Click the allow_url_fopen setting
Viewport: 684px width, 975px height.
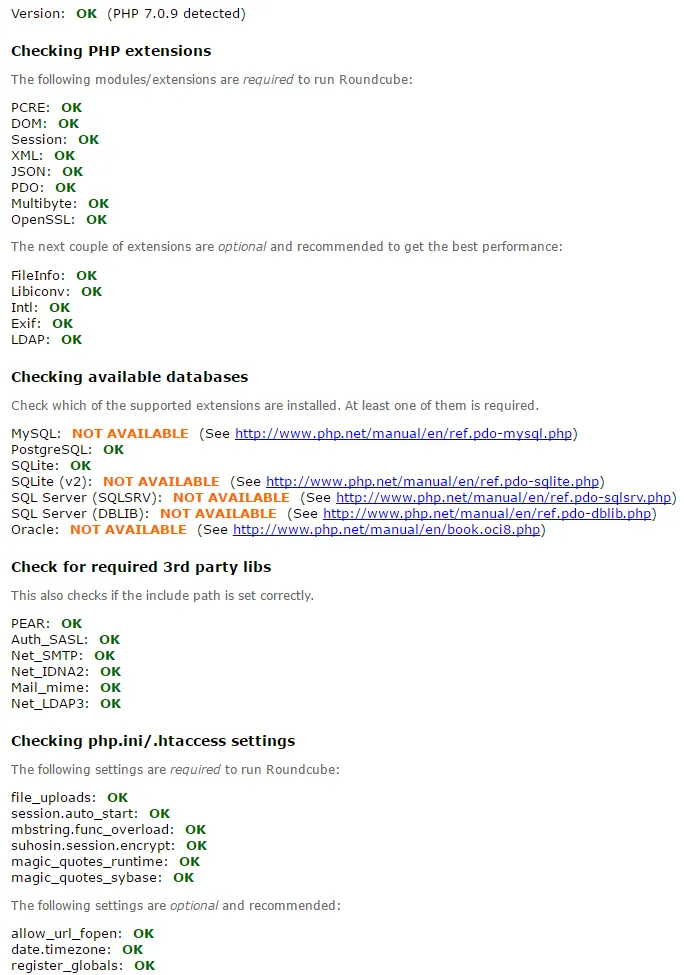pyautogui.click(x=67, y=934)
